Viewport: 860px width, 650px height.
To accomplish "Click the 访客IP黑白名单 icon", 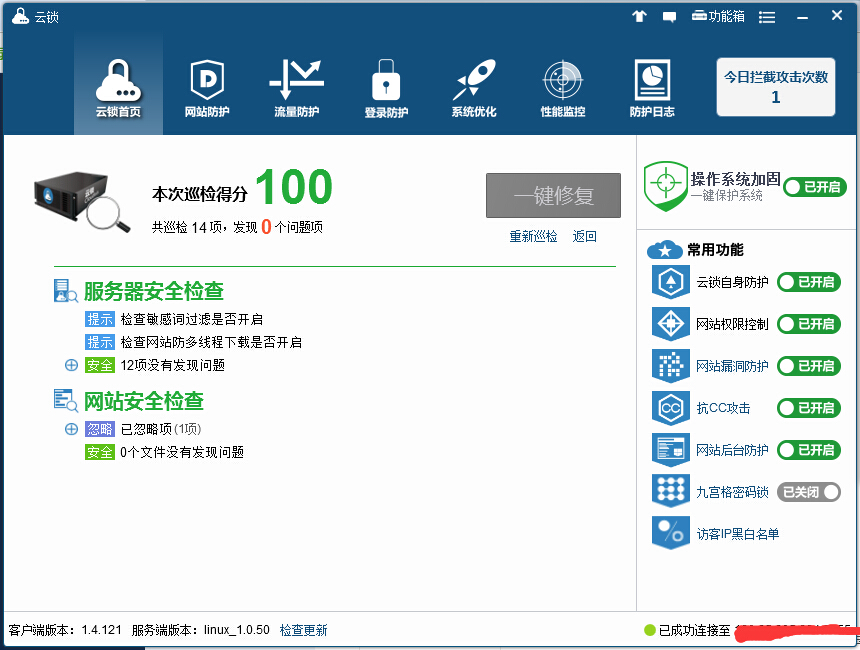I will tap(669, 533).
